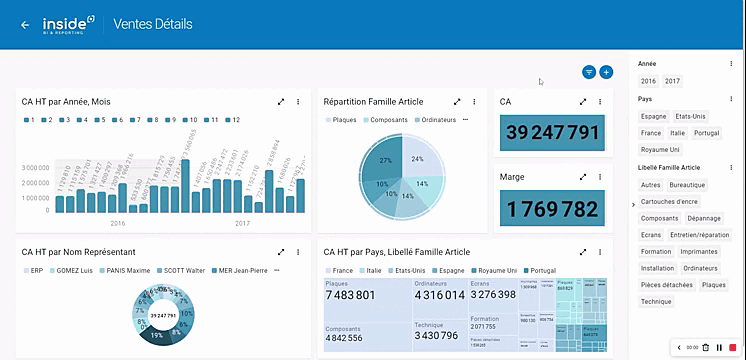Delete recording with the trash icon

point(706,348)
